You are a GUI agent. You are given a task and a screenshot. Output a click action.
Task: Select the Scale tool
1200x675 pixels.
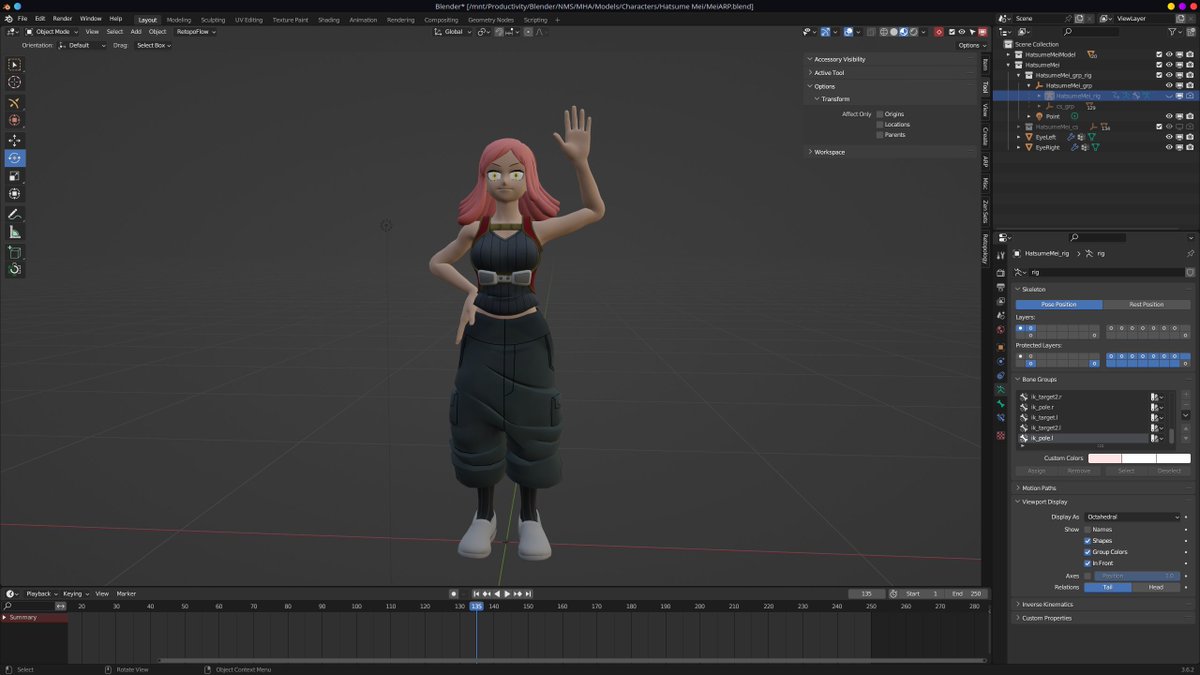(15, 176)
